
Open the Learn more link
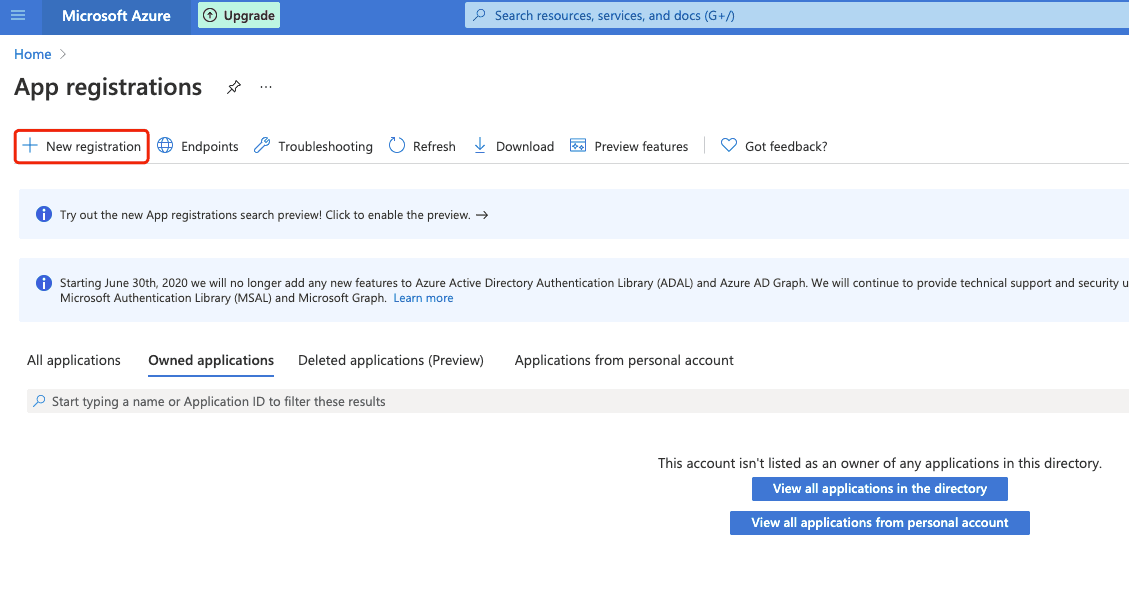coord(423,298)
